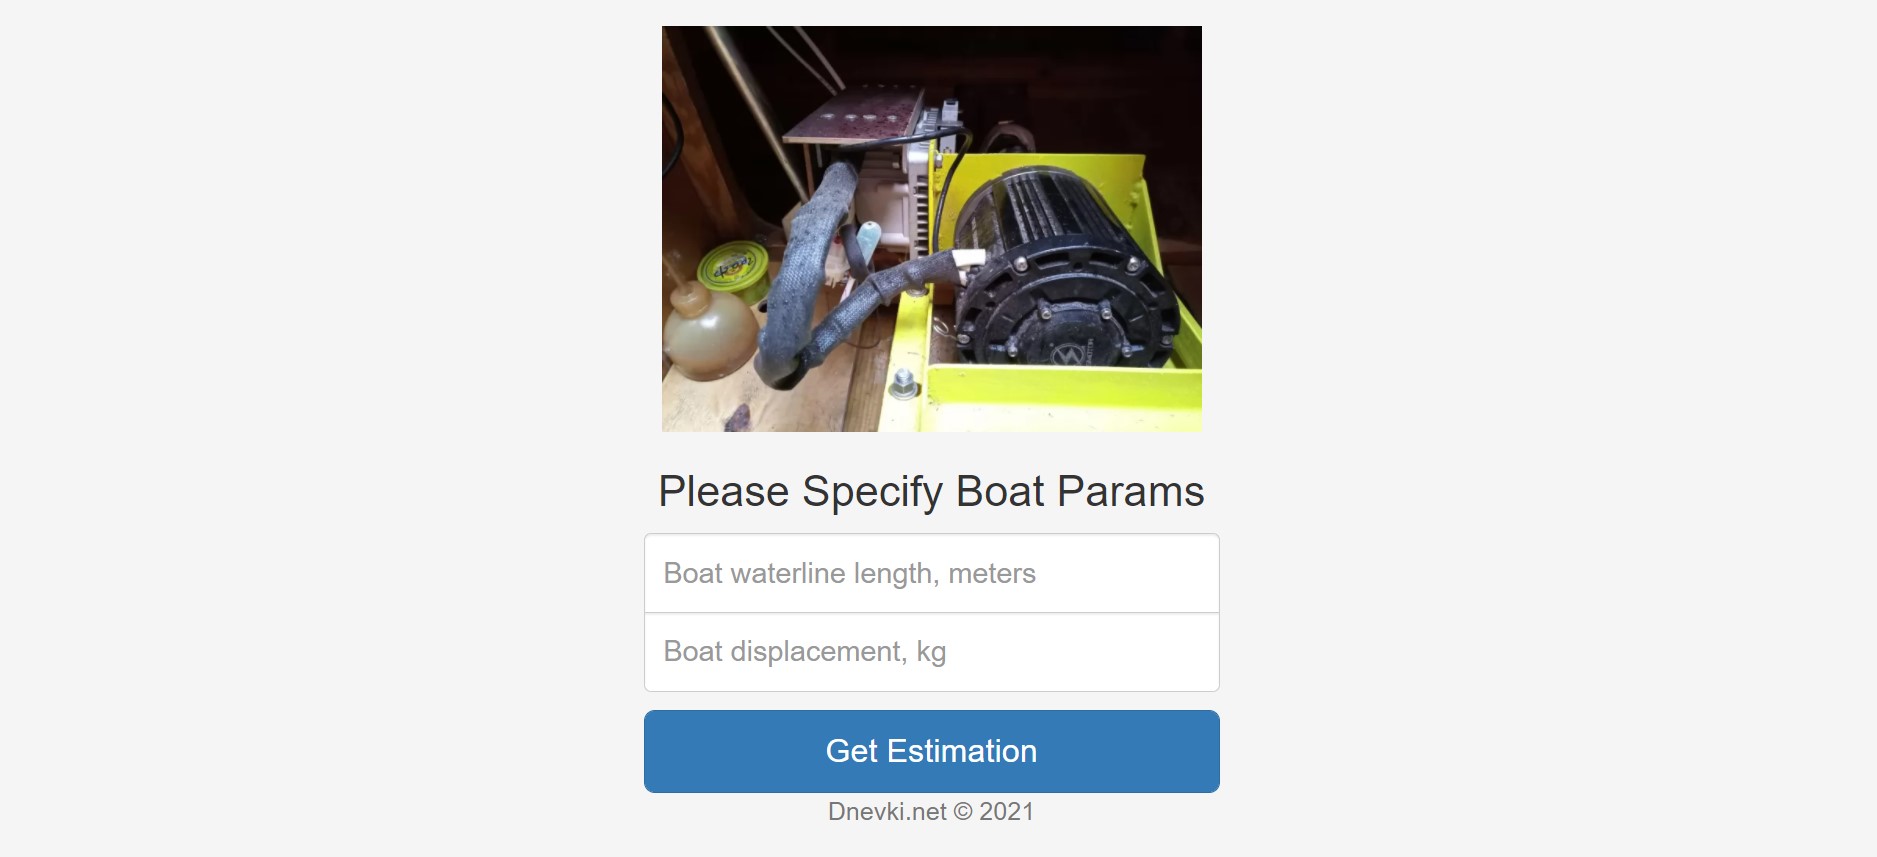This screenshot has height=857, width=1877.
Task: Focus the boat waterline length field
Action: coord(931,573)
